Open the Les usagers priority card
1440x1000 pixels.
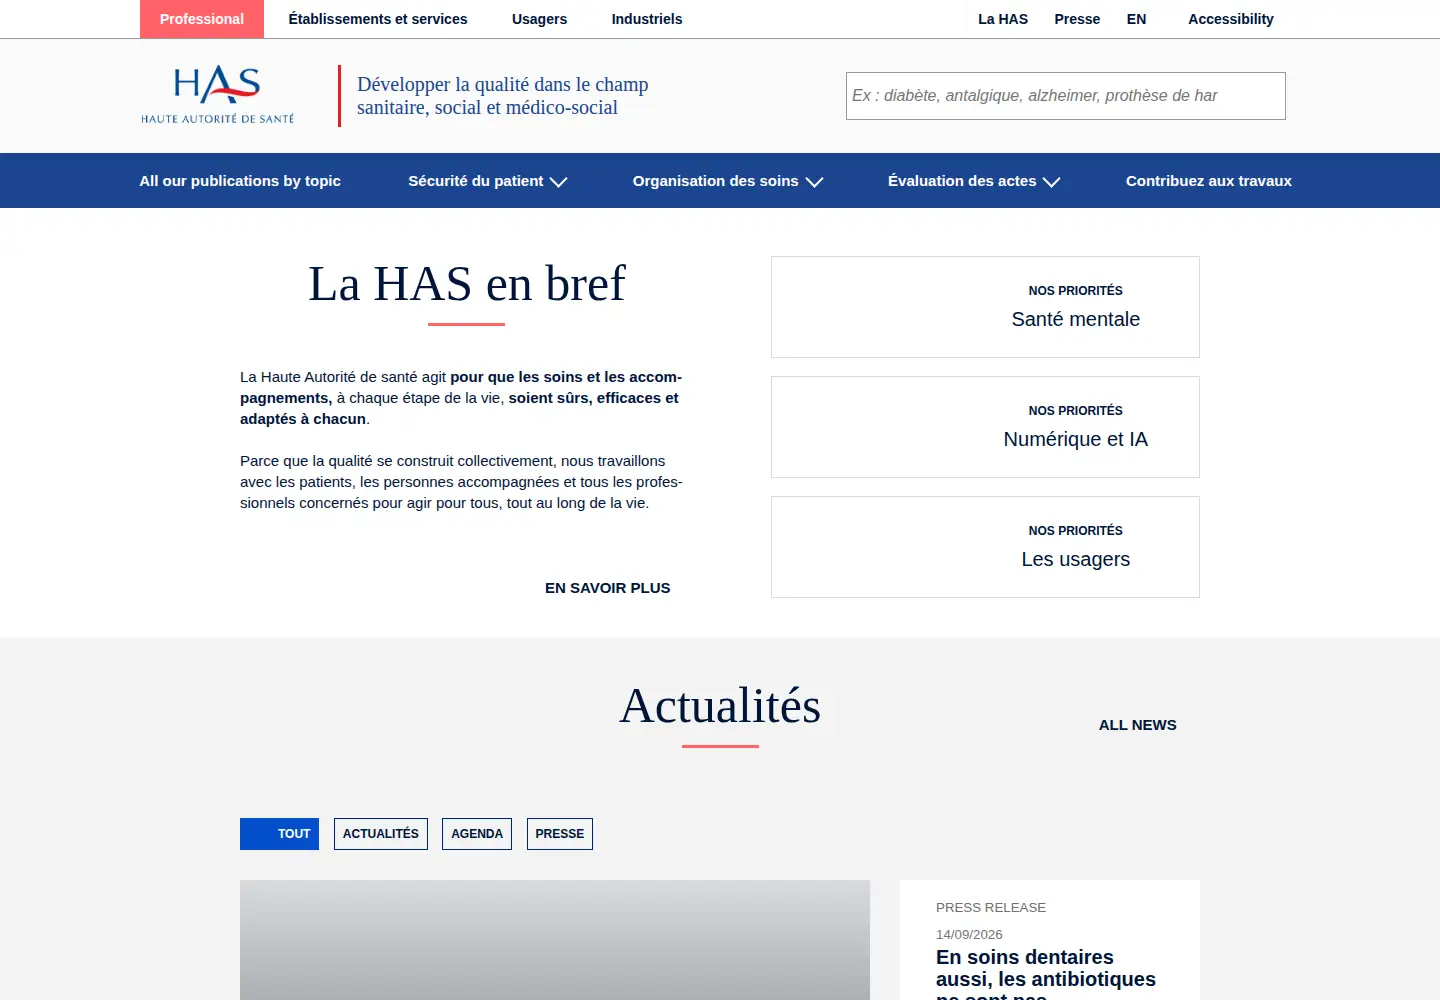[985, 547]
